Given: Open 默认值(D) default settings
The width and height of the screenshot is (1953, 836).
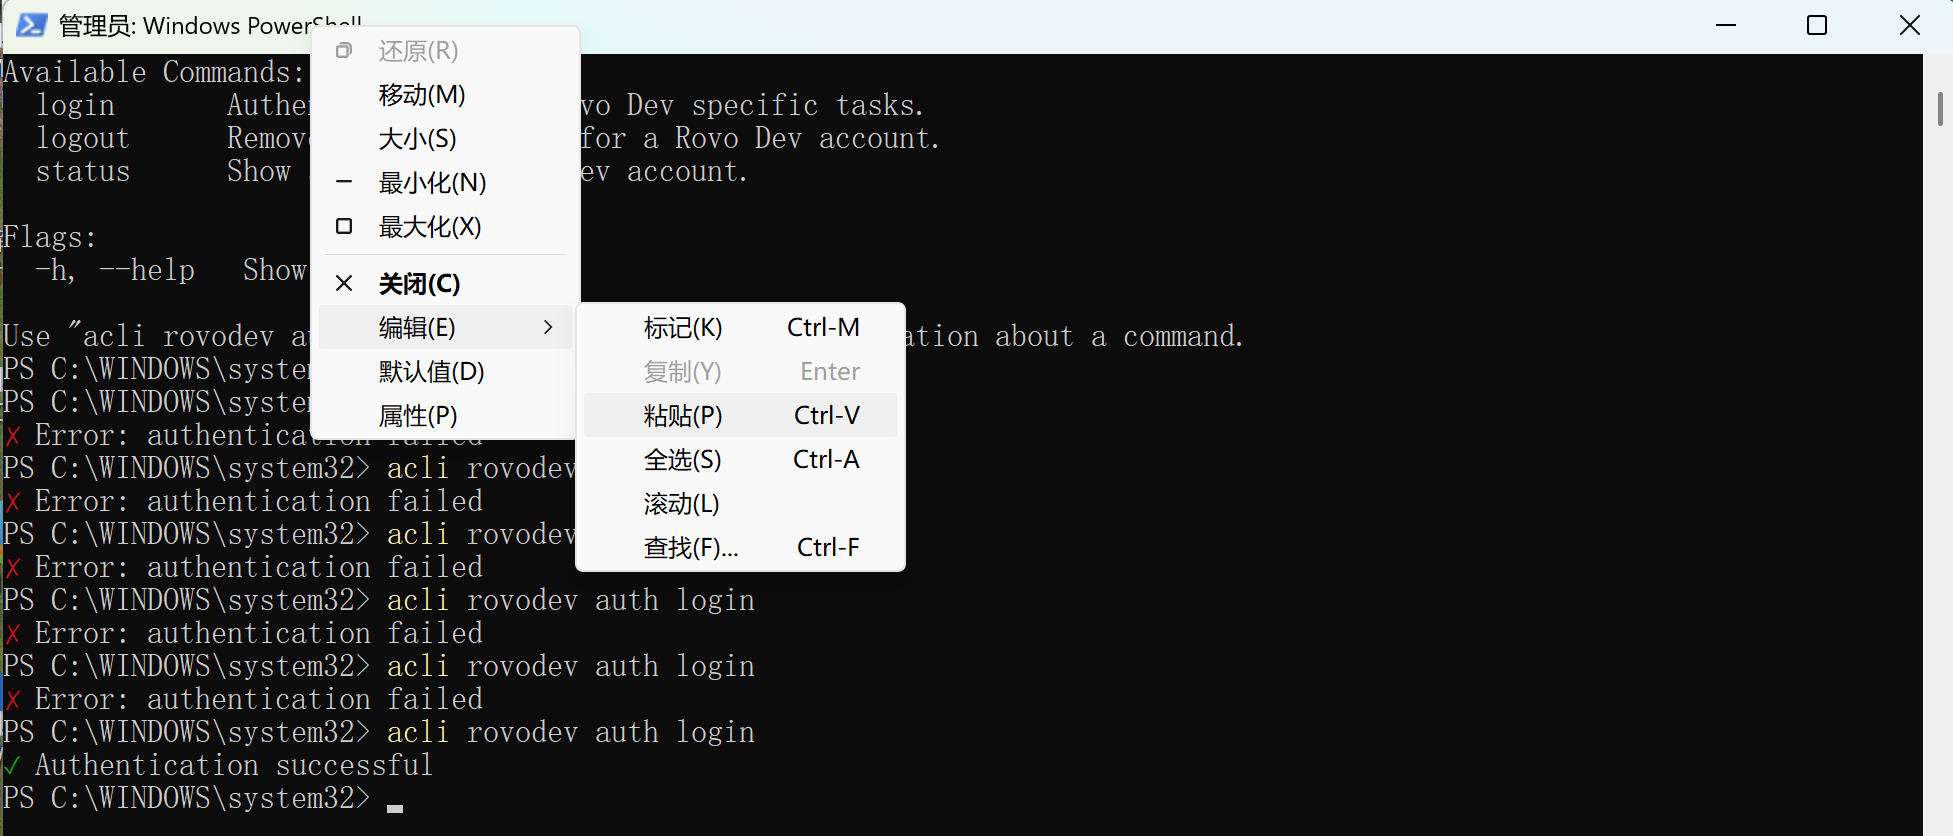Looking at the screenshot, I should pos(430,371).
